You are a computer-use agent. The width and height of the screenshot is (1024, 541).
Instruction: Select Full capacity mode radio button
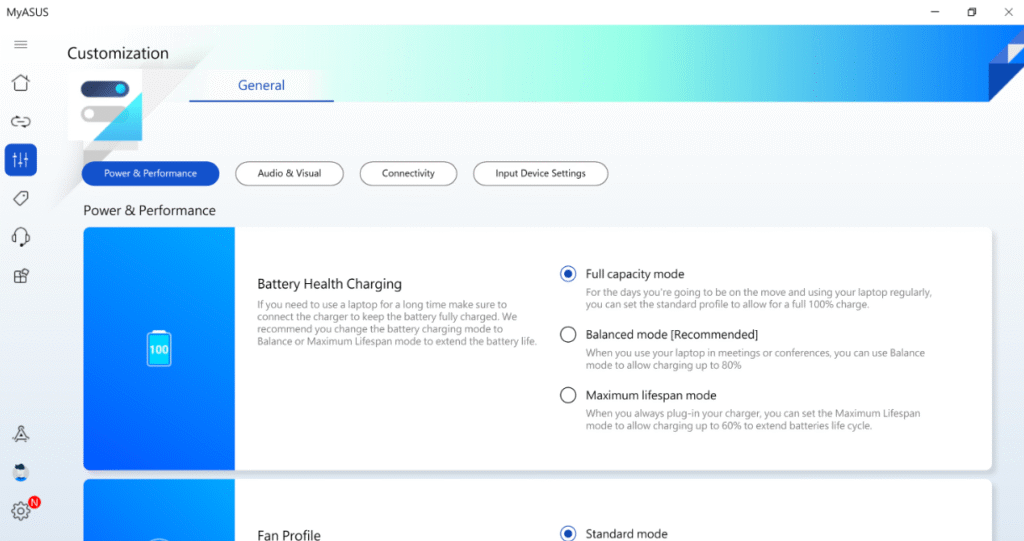click(568, 274)
